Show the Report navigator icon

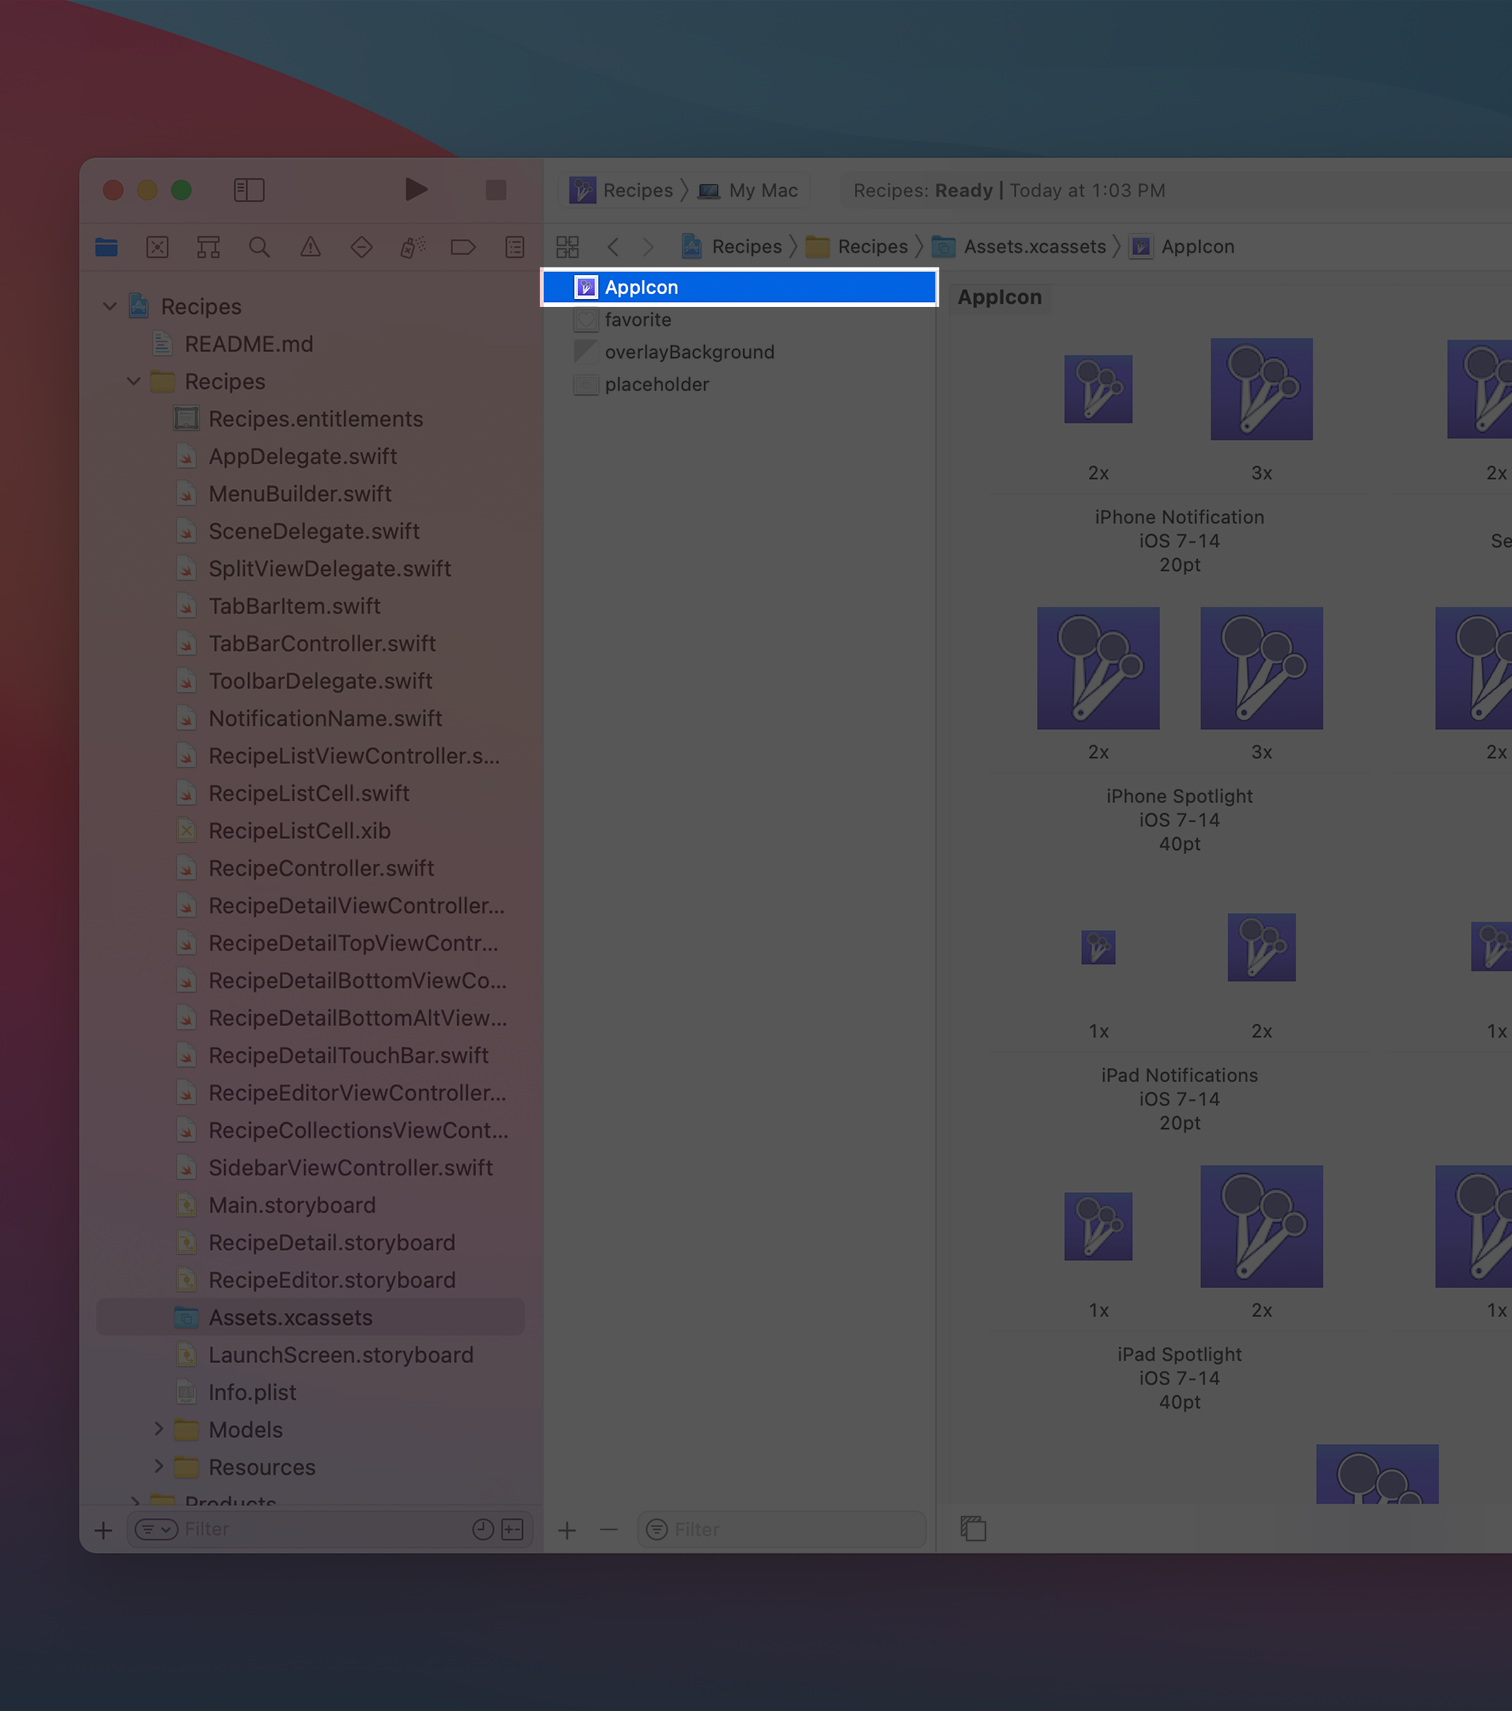[x=515, y=247]
